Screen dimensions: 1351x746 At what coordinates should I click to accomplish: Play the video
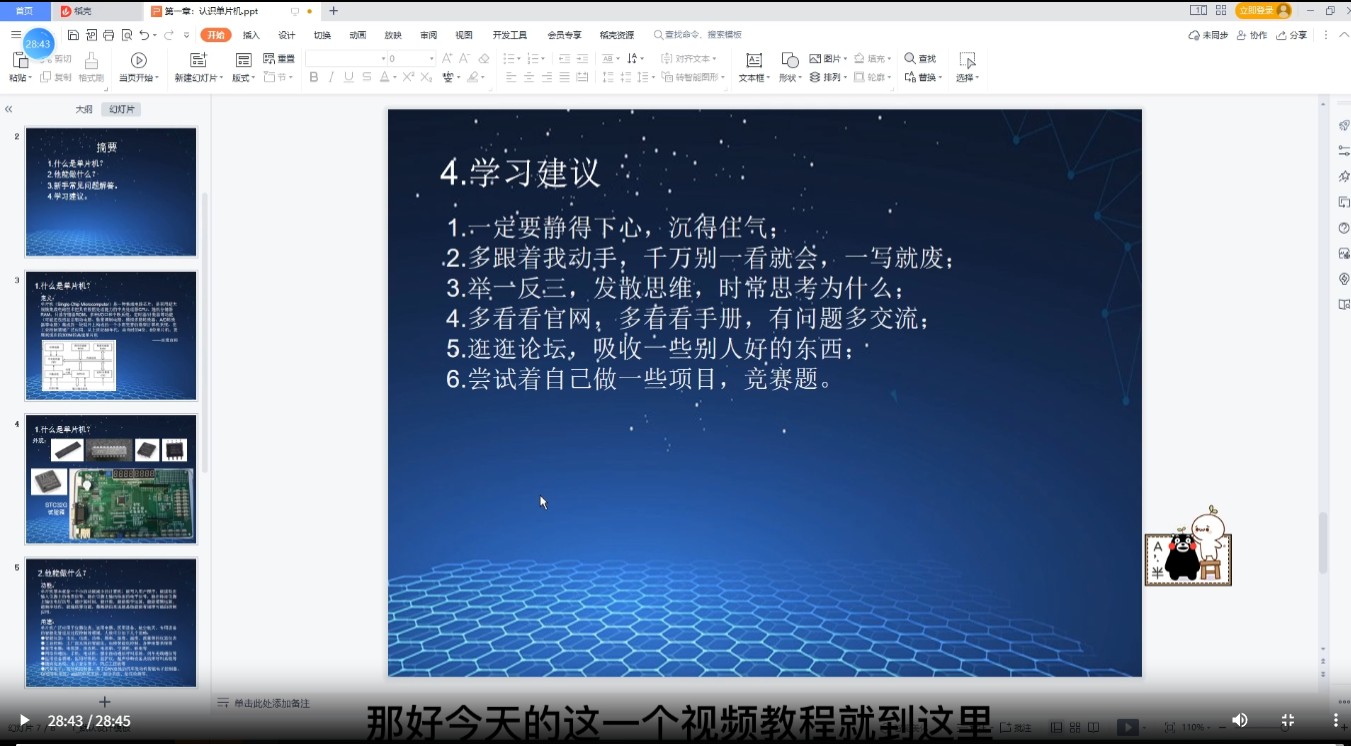[x=24, y=720]
